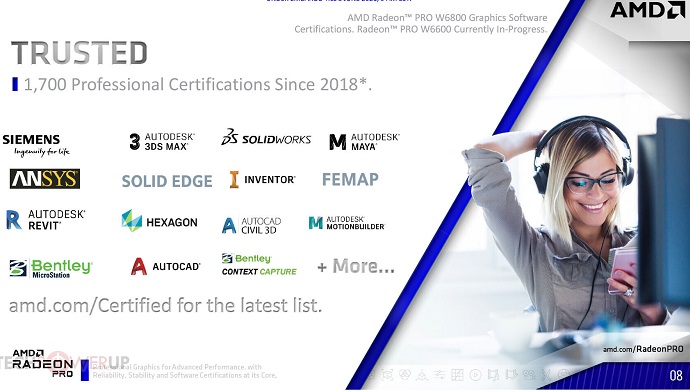
Task: Click the red AutoCAD logo
Action: [x=165, y=267]
